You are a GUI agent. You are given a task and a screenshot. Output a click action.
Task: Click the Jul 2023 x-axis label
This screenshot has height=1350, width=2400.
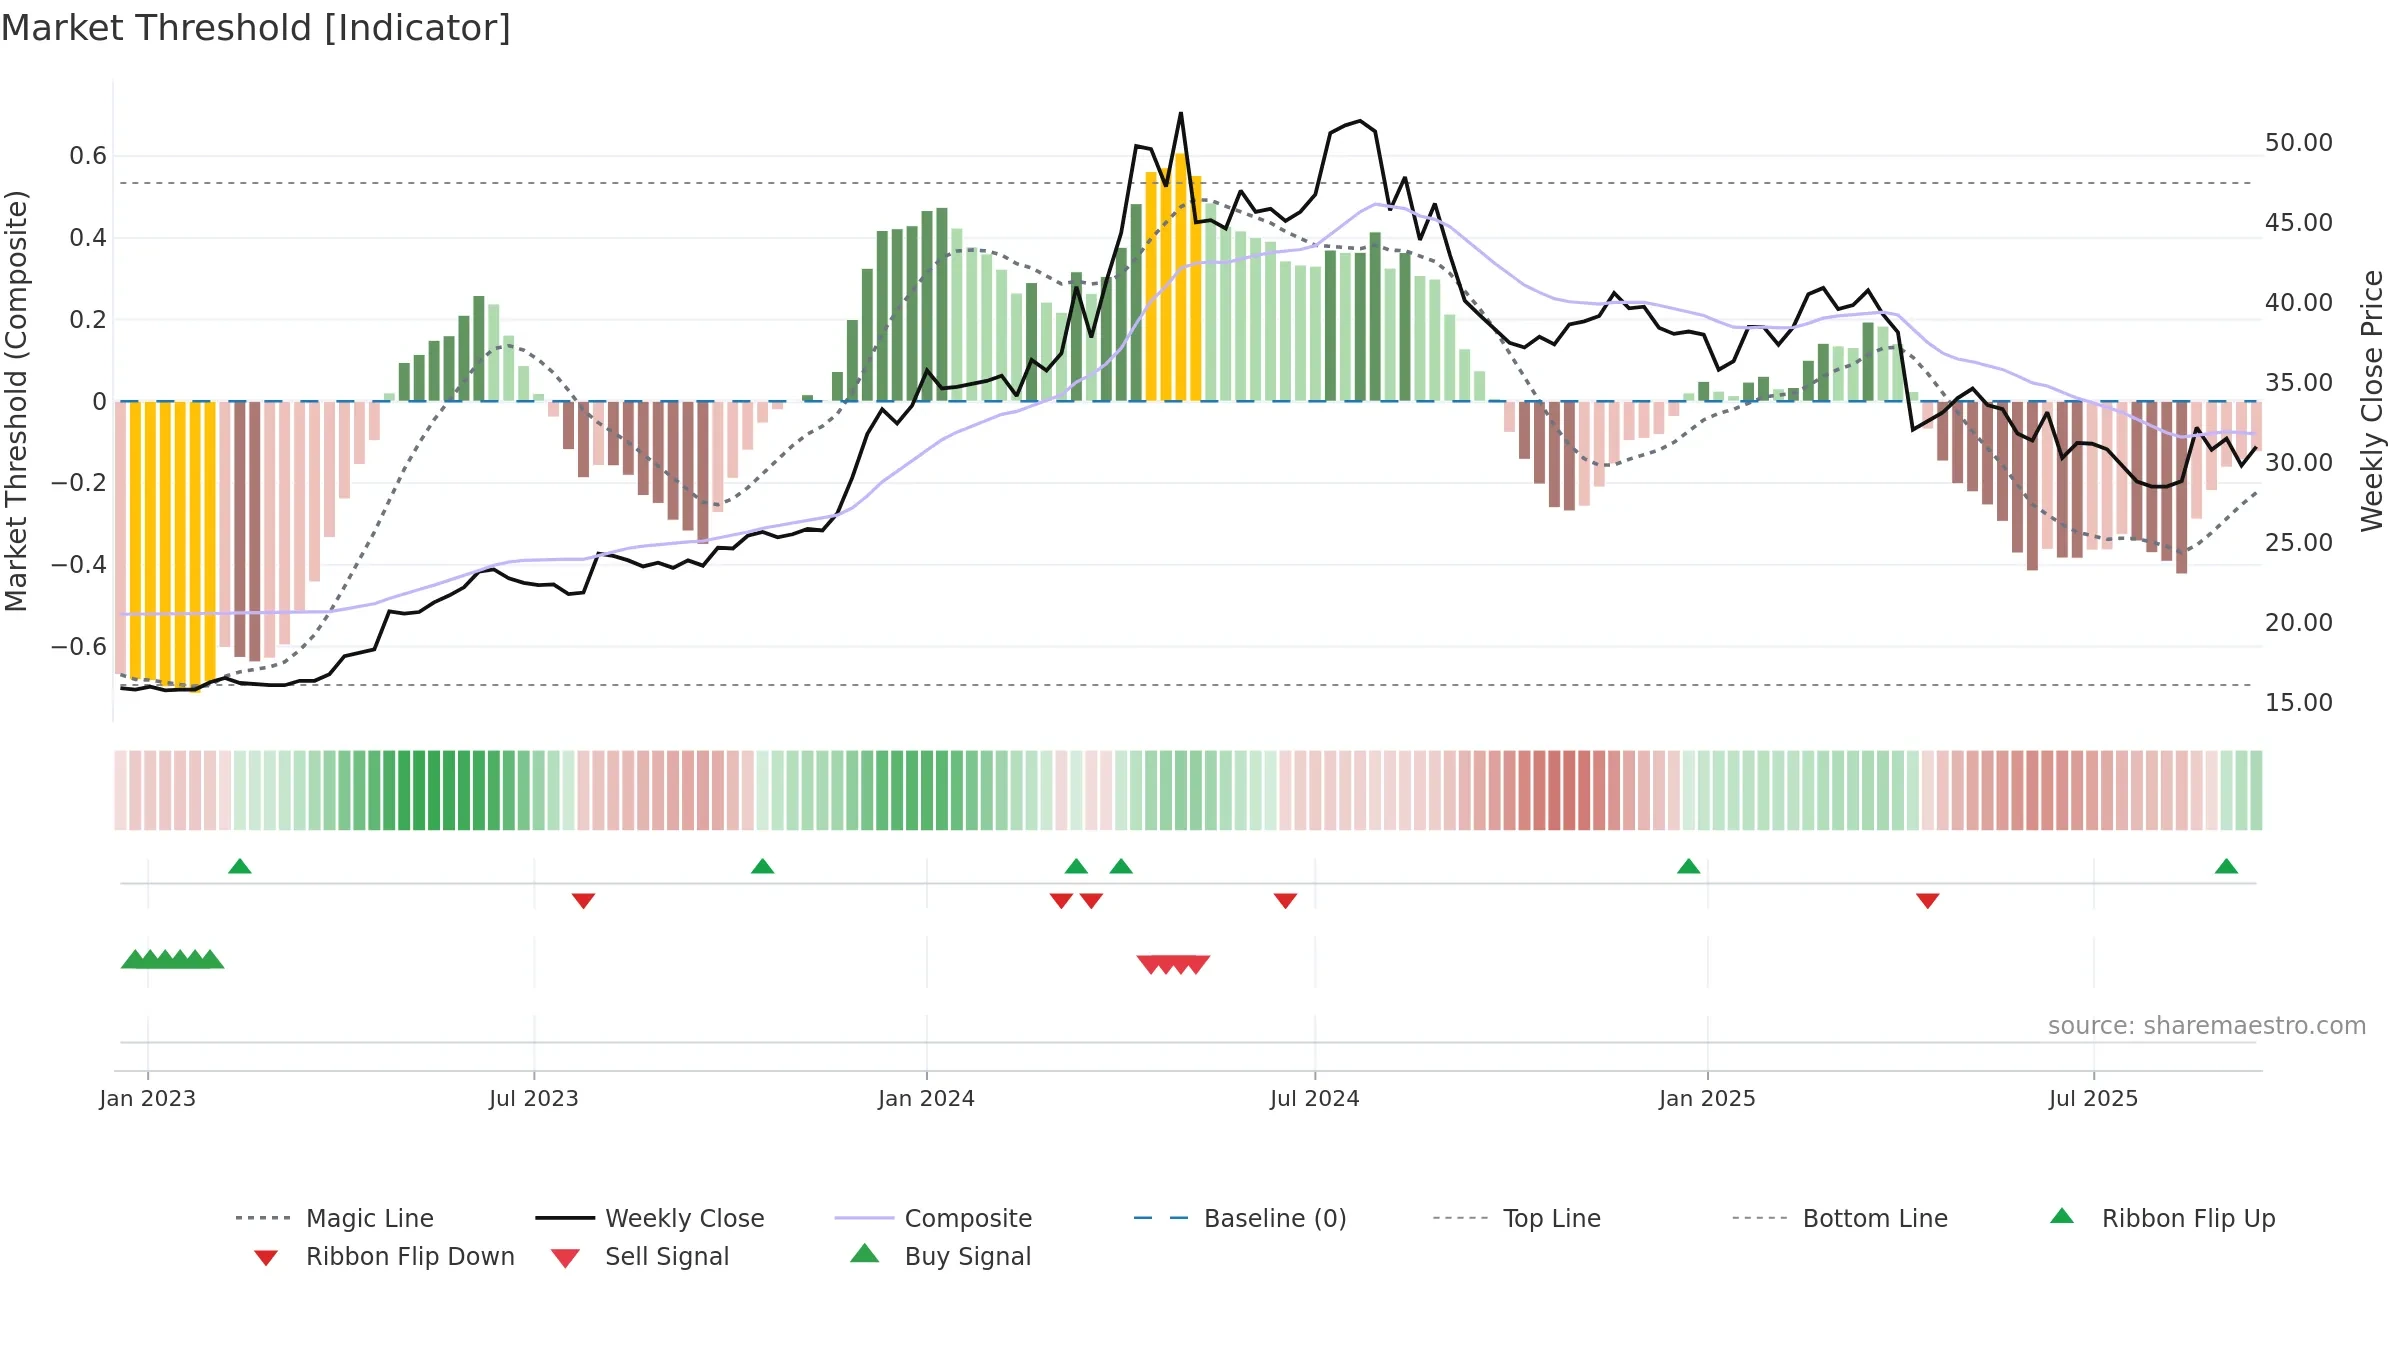(x=534, y=1099)
